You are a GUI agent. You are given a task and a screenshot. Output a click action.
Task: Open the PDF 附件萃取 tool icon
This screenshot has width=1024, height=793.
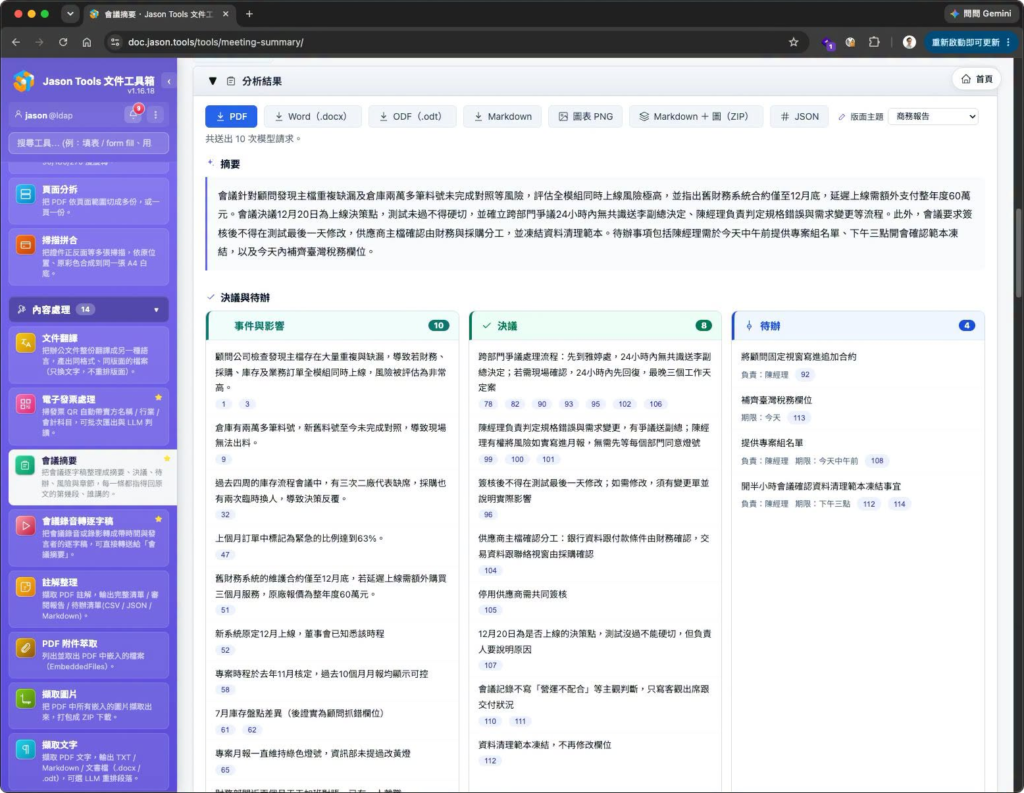[x=25, y=648]
